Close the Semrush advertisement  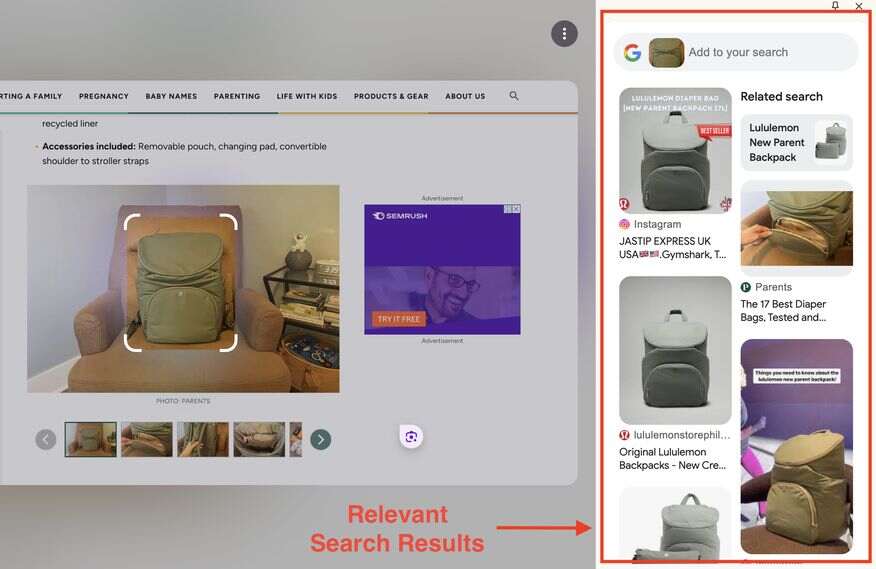tap(516, 208)
